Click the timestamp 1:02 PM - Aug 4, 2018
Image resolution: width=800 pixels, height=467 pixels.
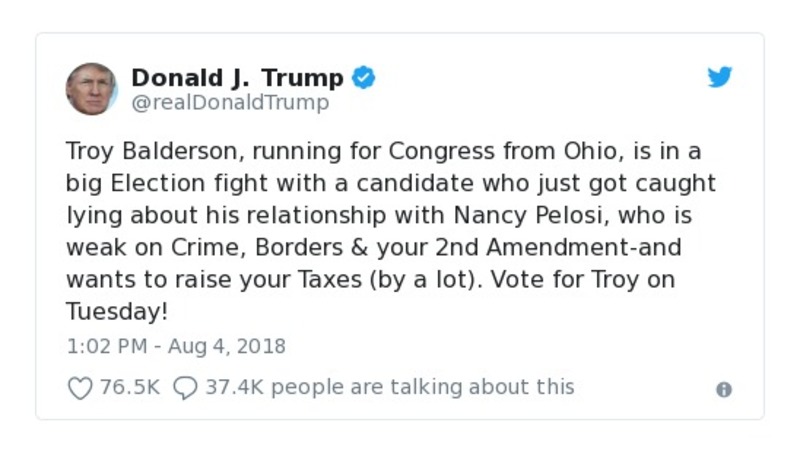(176, 347)
